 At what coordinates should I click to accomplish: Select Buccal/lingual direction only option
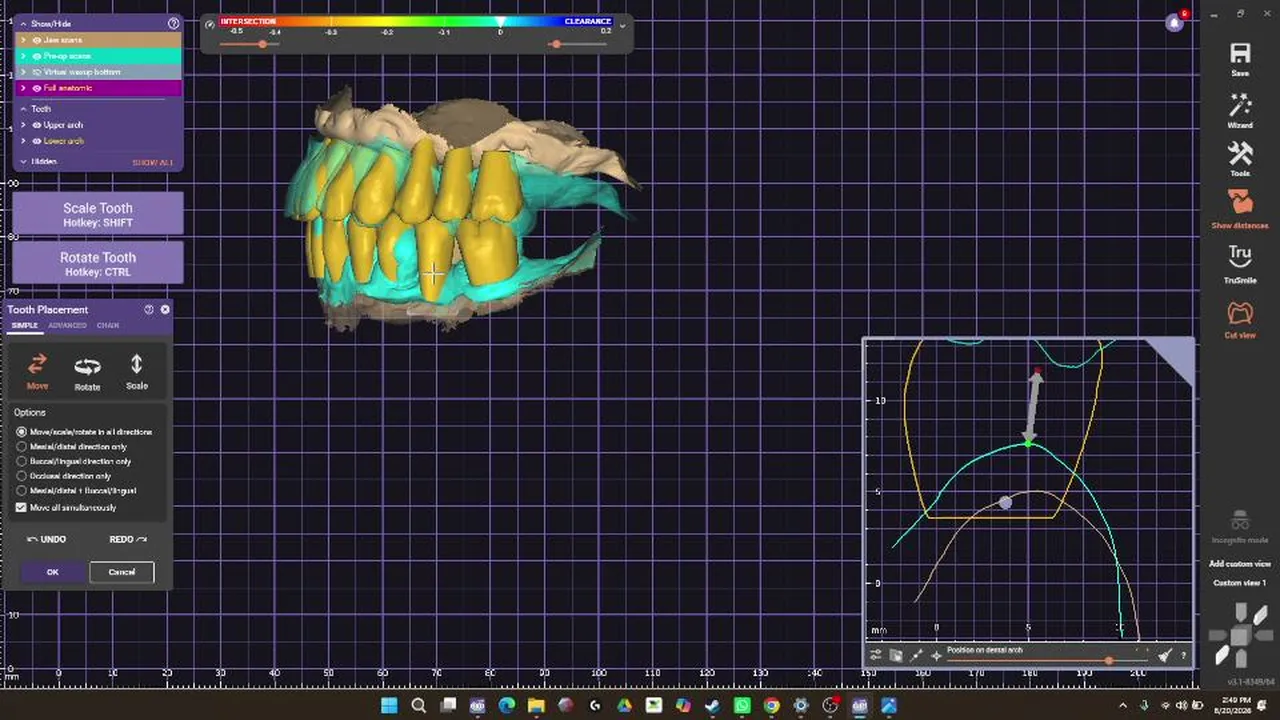click(x=22, y=461)
